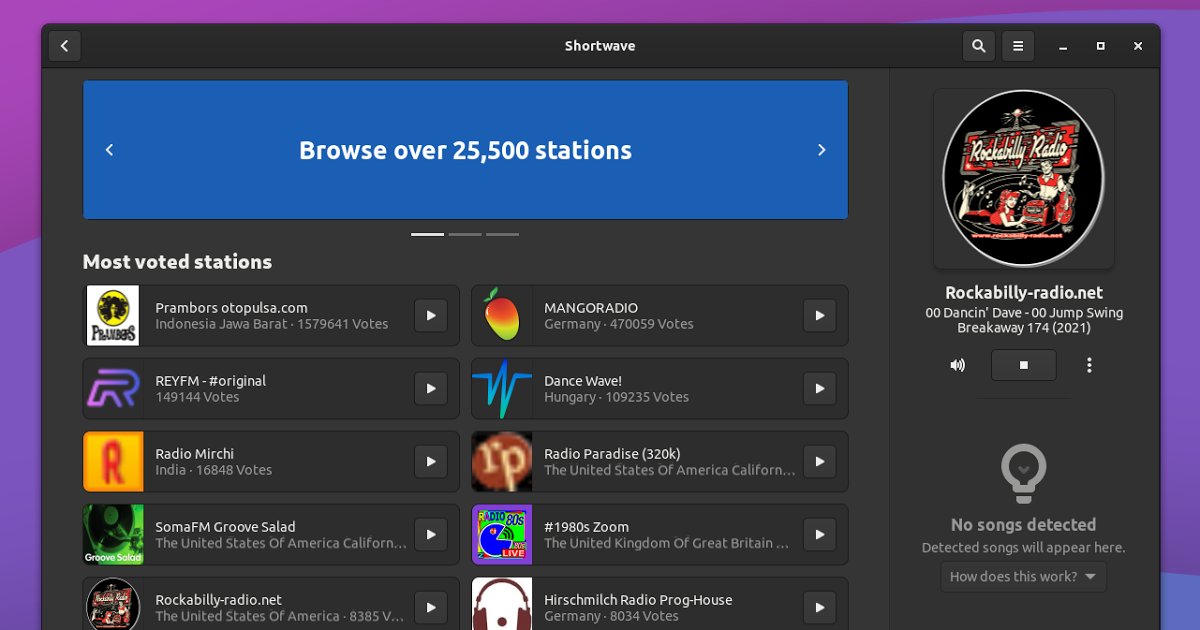Click 'Germany · 470059 Votes' under MANGORADIO
The height and width of the screenshot is (630, 1200).
point(619,324)
